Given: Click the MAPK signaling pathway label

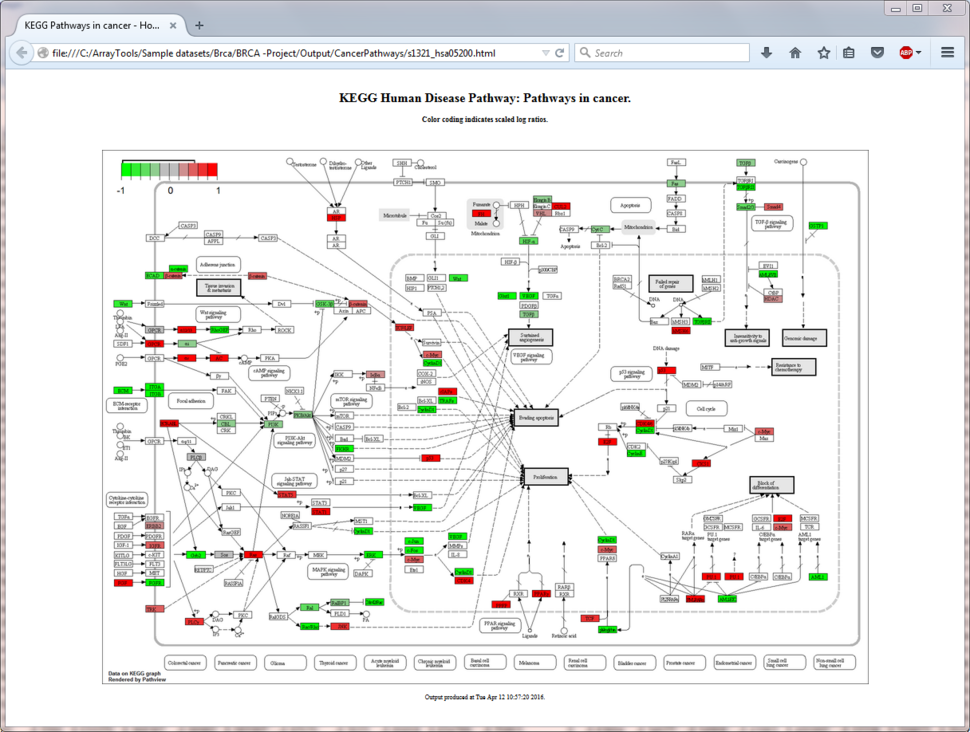Looking at the screenshot, I should (329, 572).
